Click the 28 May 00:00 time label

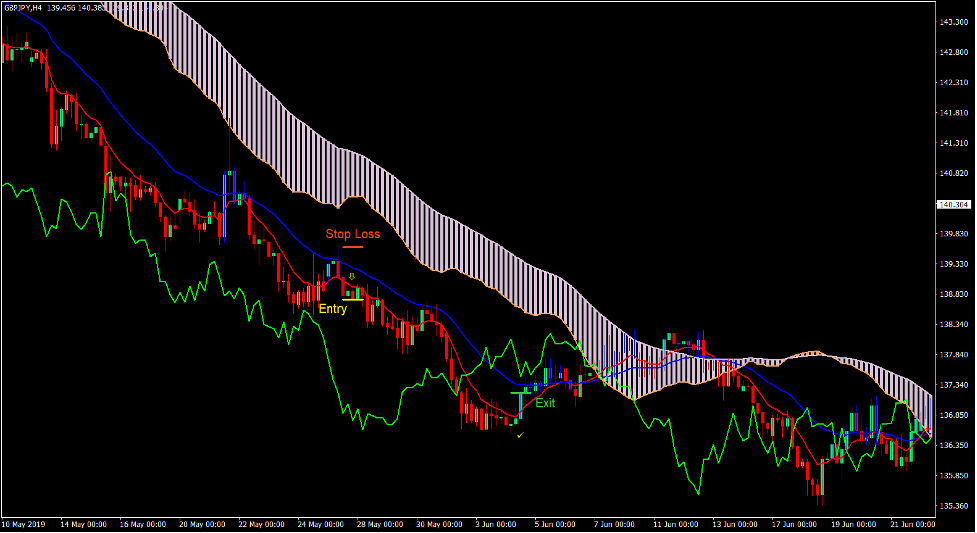click(x=381, y=524)
